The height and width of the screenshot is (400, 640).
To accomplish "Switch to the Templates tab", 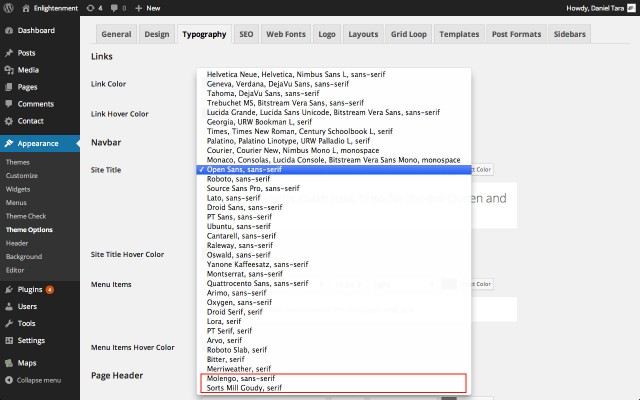I will pos(459,34).
